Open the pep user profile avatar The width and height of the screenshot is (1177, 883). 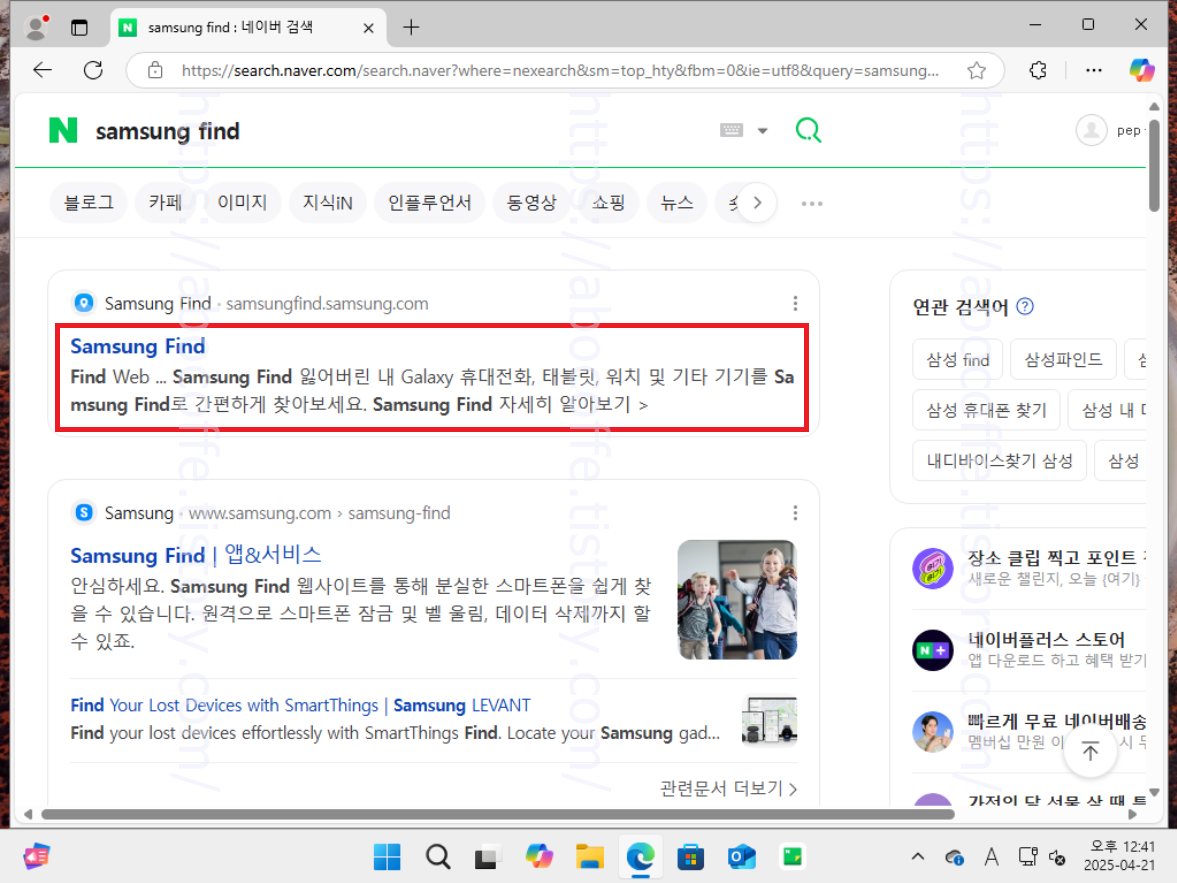(1091, 131)
